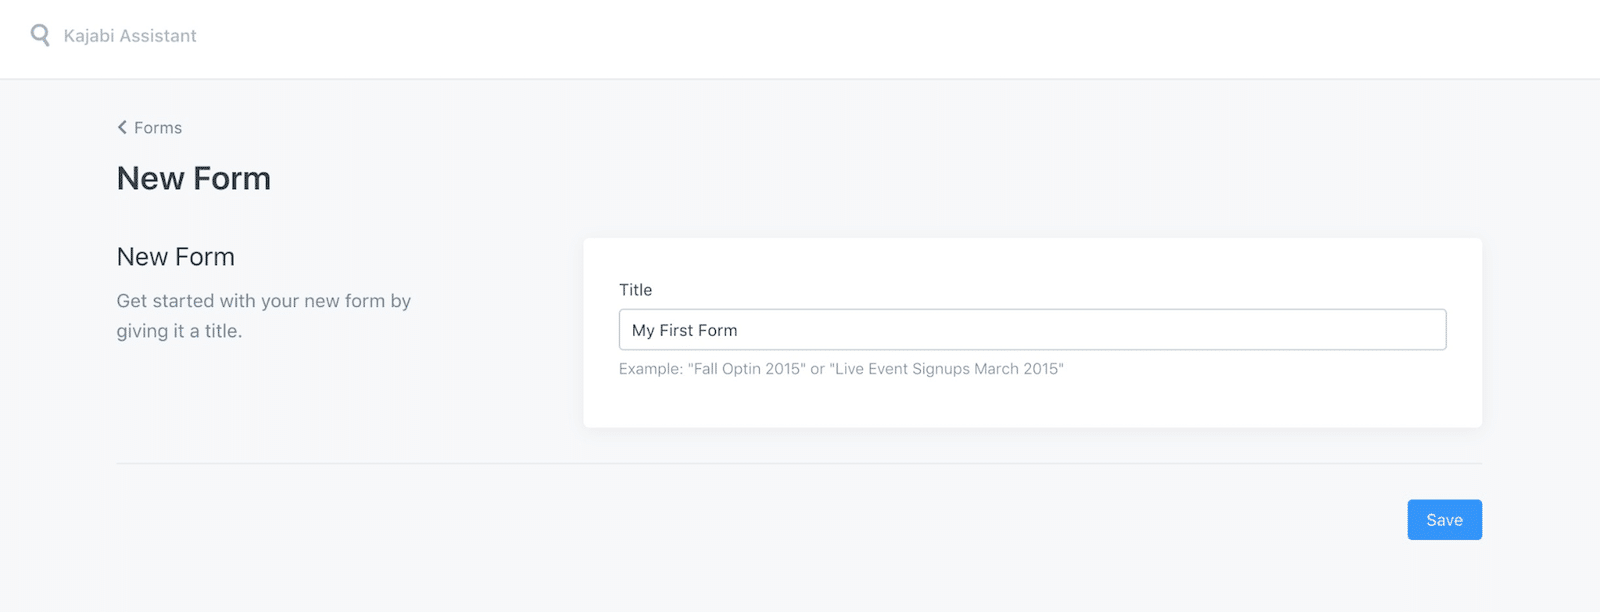Click the horizontal divider above Save
Screen dimensions: 1600x612
click(799, 464)
